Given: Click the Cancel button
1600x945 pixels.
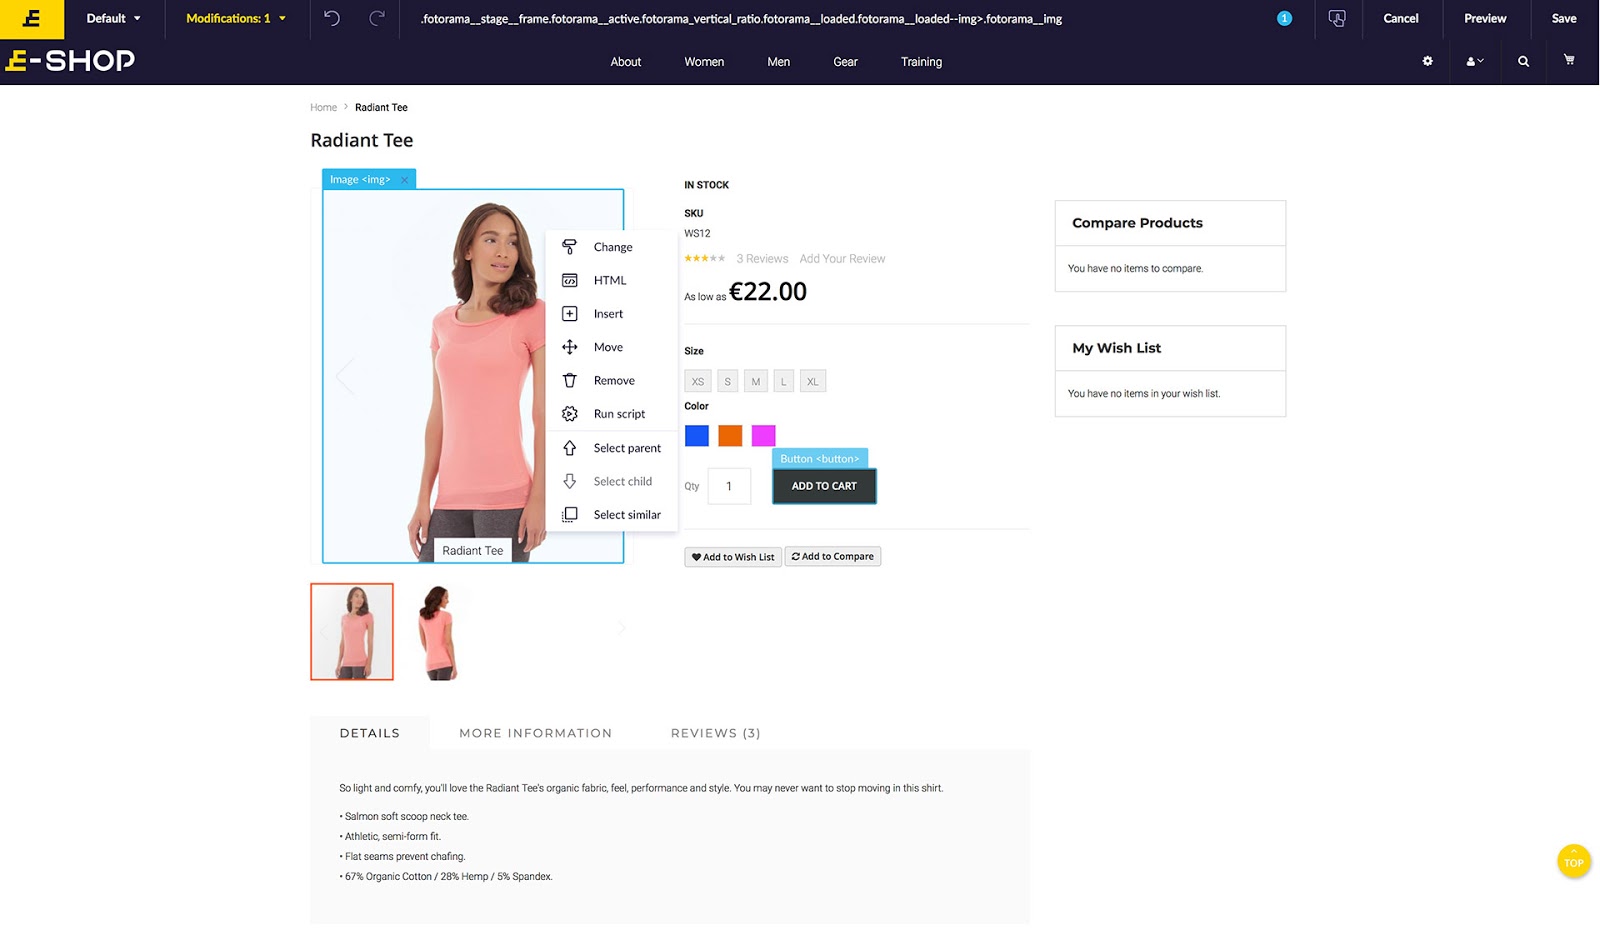Looking at the screenshot, I should (x=1400, y=18).
